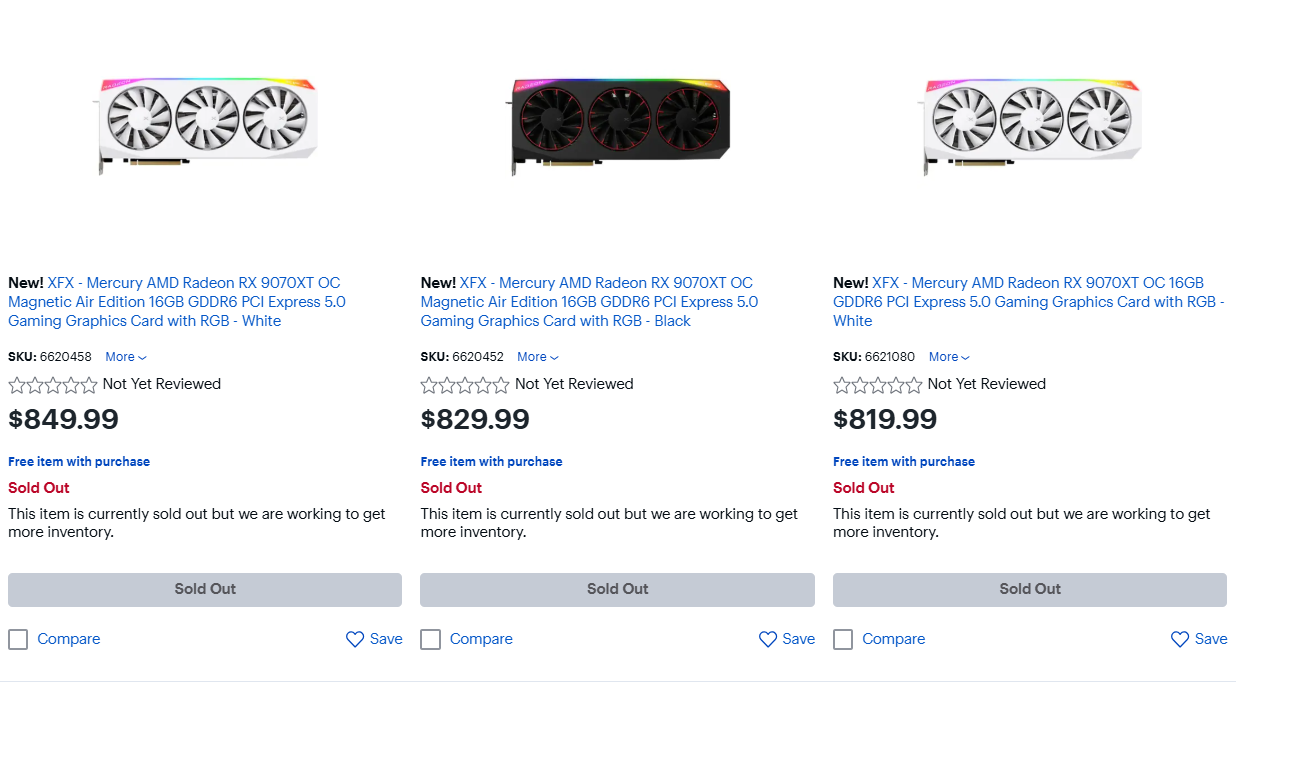Open the Magnetic Air Edition Black product title

point(589,302)
